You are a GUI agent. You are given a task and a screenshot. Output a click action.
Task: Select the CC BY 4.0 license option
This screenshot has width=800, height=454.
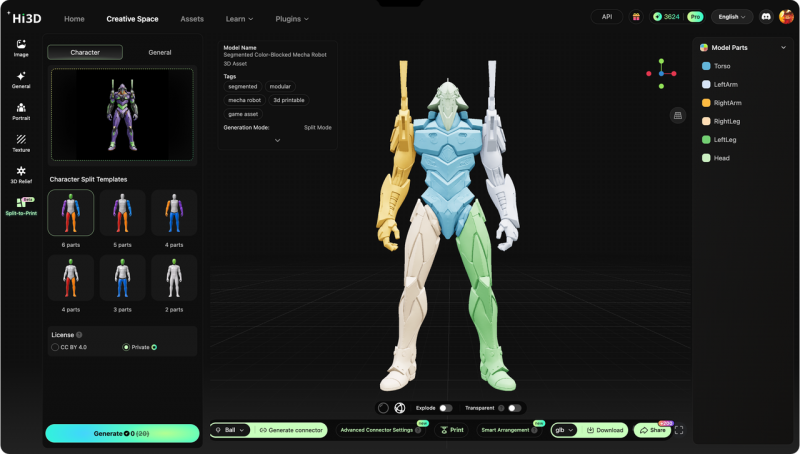pos(69,347)
